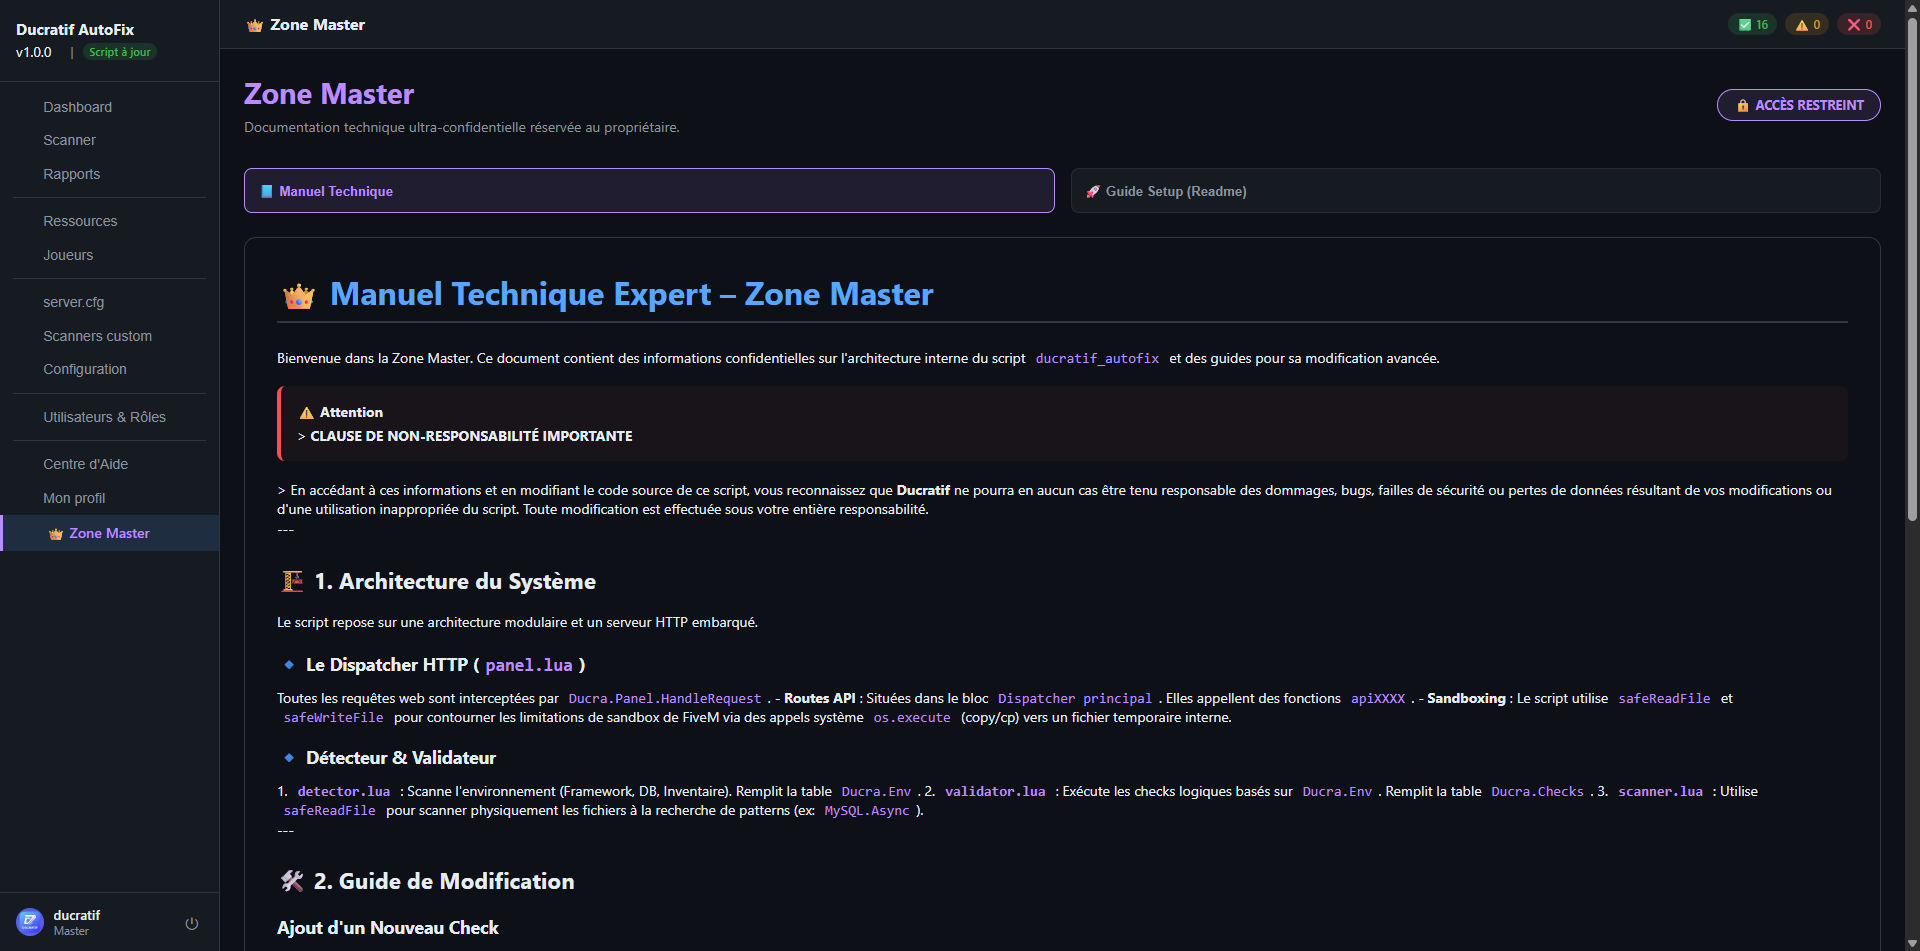Open the Rapports page

[x=71, y=174]
